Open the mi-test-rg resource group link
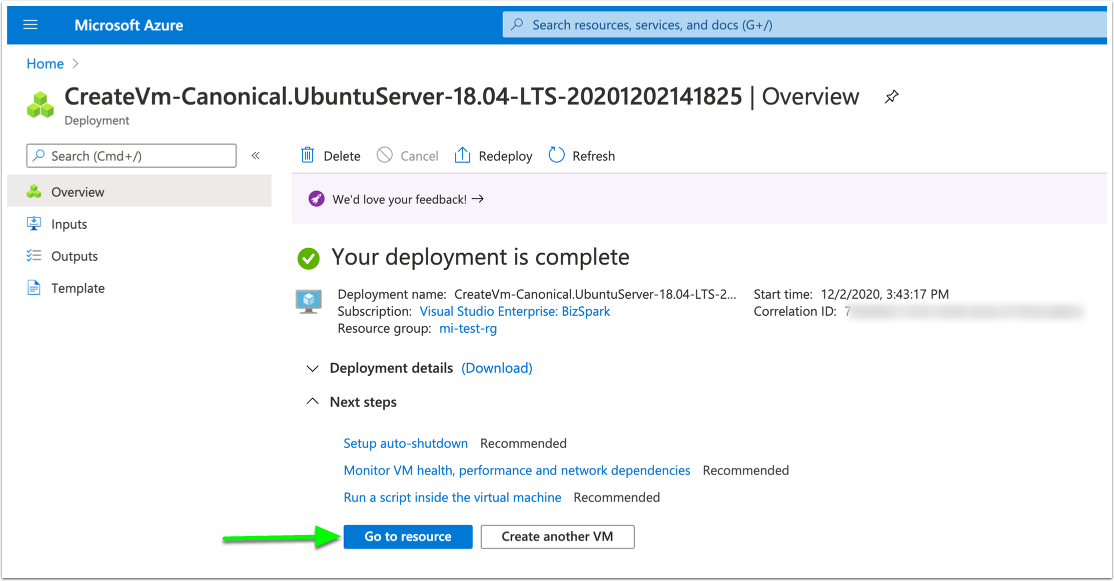 pyautogui.click(x=468, y=329)
